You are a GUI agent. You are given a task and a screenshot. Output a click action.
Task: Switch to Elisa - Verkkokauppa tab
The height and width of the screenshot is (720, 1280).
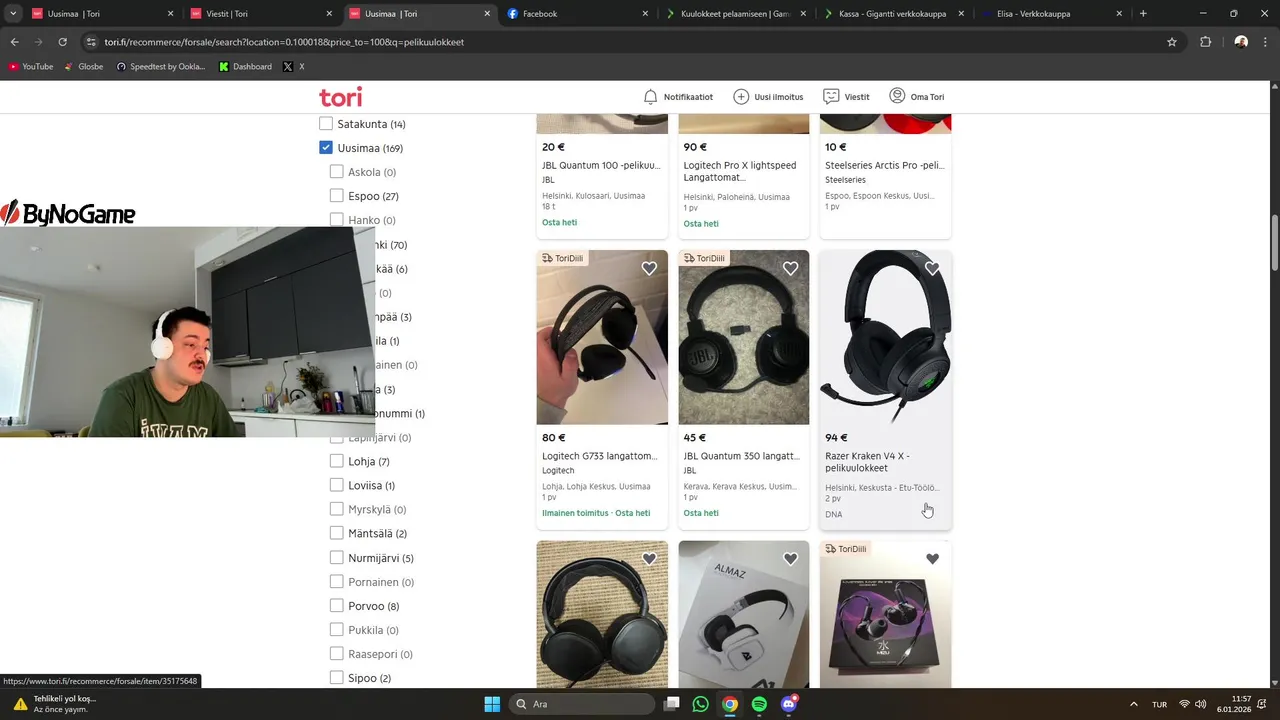pyautogui.click(x=1052, y=14)
